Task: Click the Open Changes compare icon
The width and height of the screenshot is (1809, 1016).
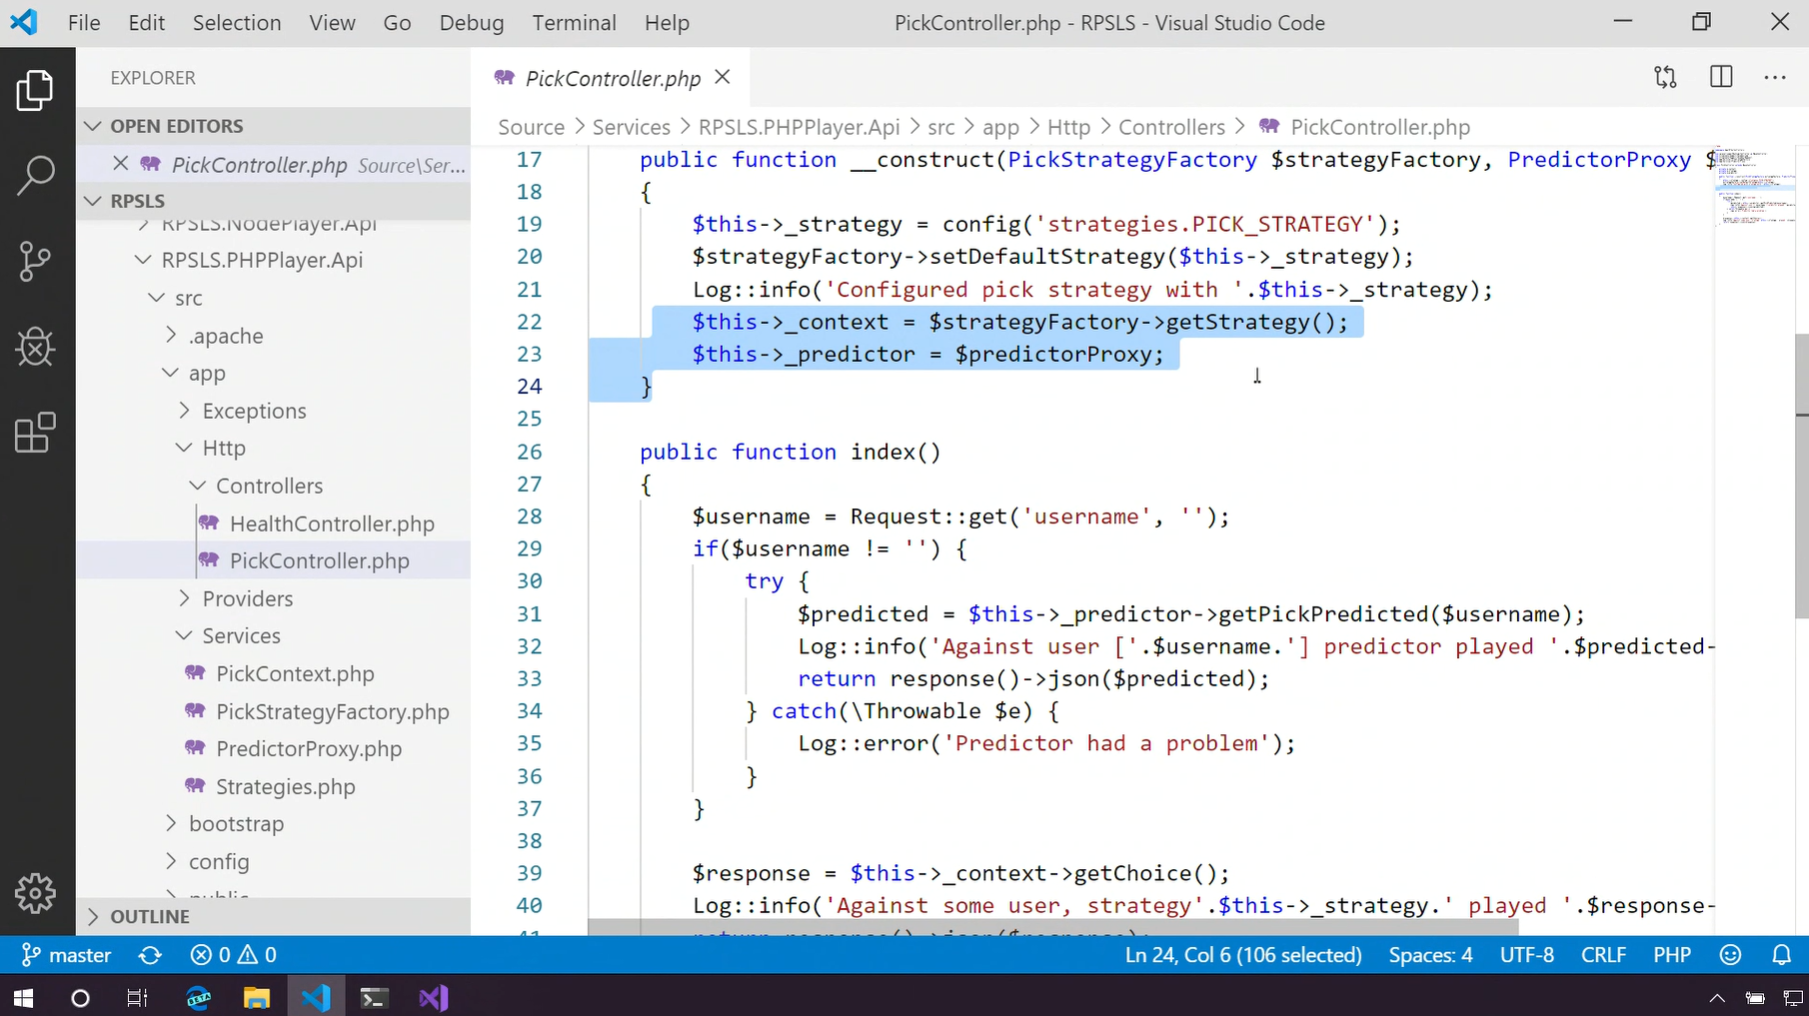Action: (1665, 78)
